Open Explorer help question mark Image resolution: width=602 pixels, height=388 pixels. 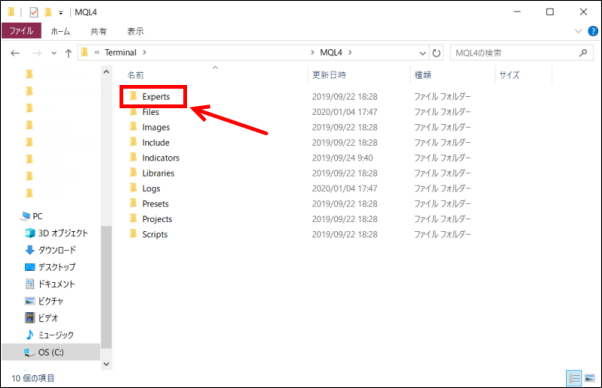click(593, 31)
